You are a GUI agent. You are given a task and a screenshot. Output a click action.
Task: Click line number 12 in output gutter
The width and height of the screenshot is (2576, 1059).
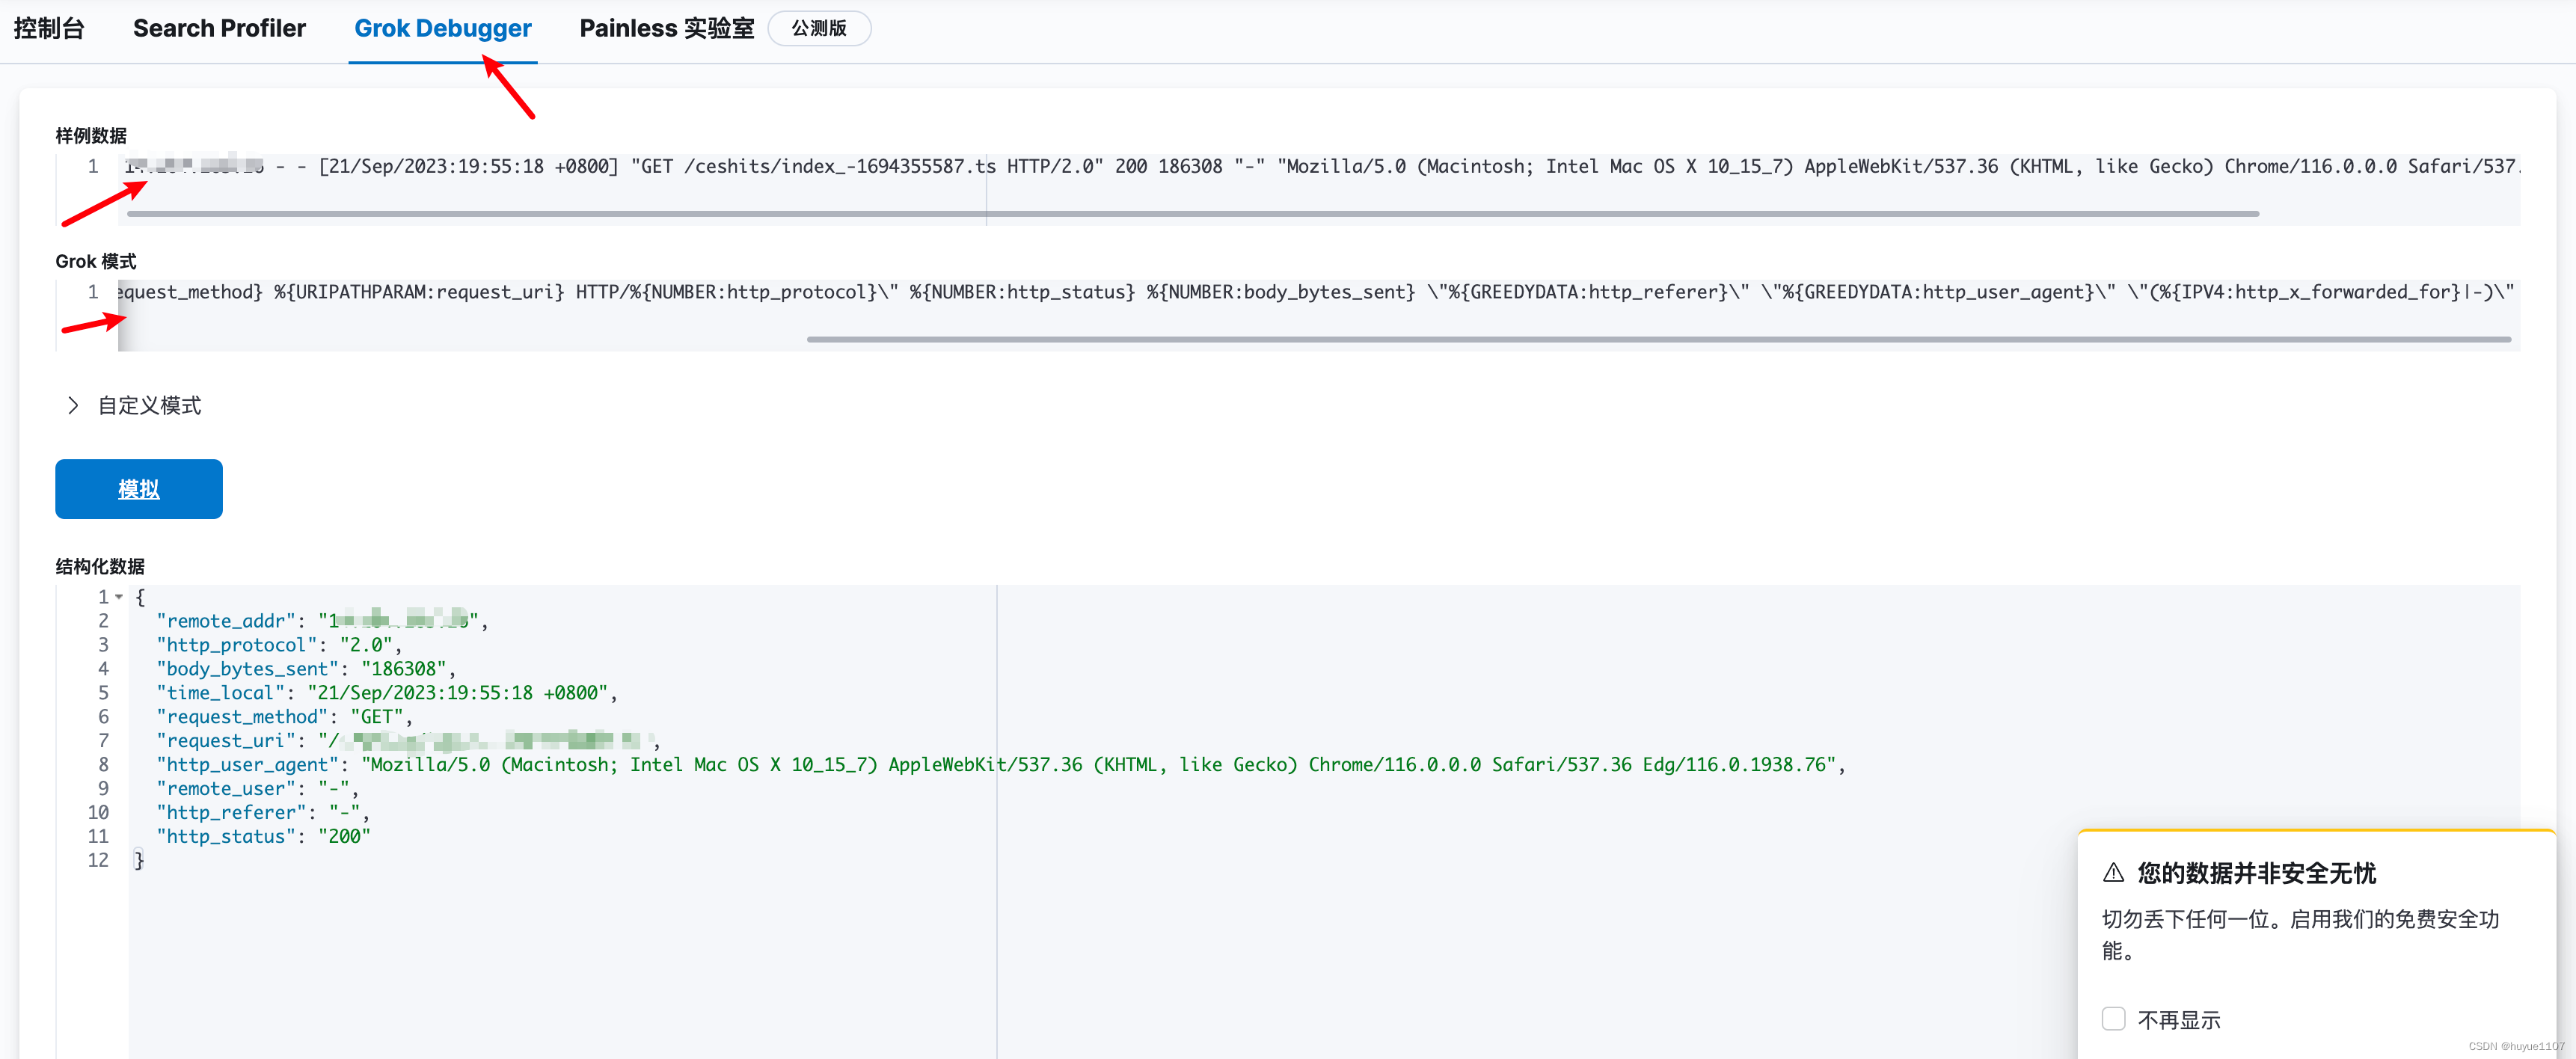(97, 860)
